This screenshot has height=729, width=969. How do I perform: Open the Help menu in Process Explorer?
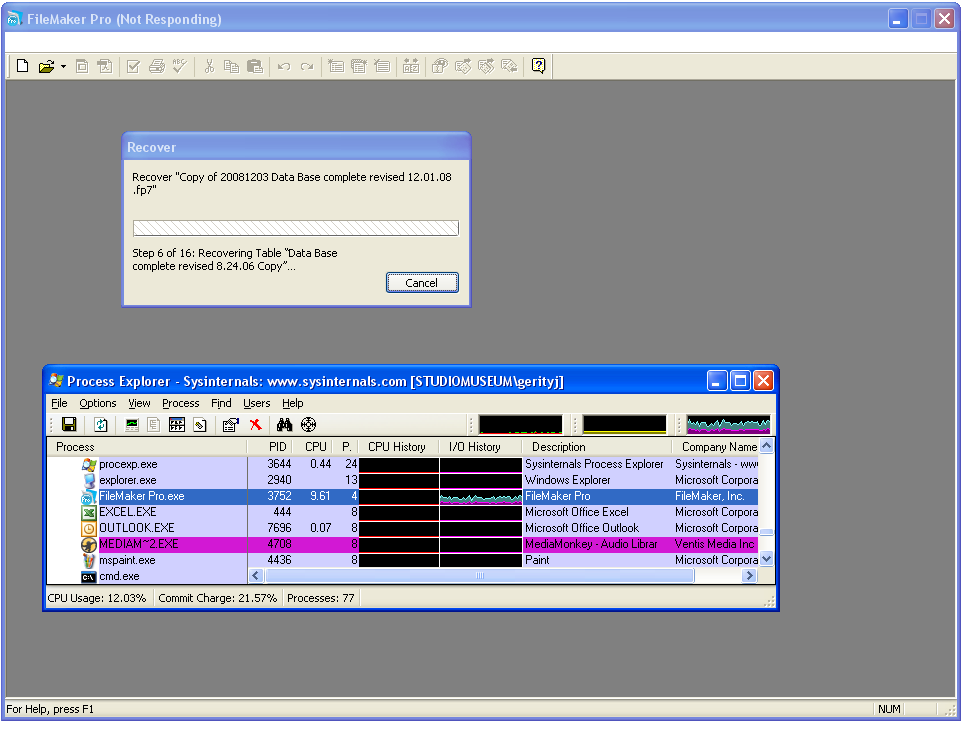pyautogui.click(x=293, y=403)
